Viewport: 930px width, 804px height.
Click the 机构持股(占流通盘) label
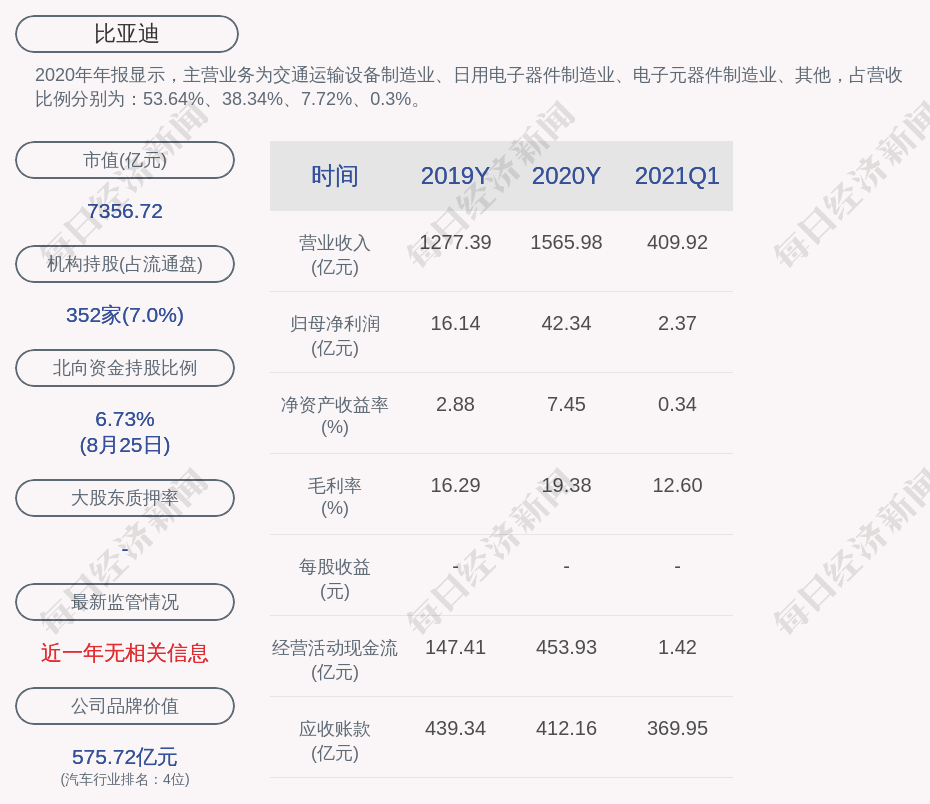pos(125,264)
